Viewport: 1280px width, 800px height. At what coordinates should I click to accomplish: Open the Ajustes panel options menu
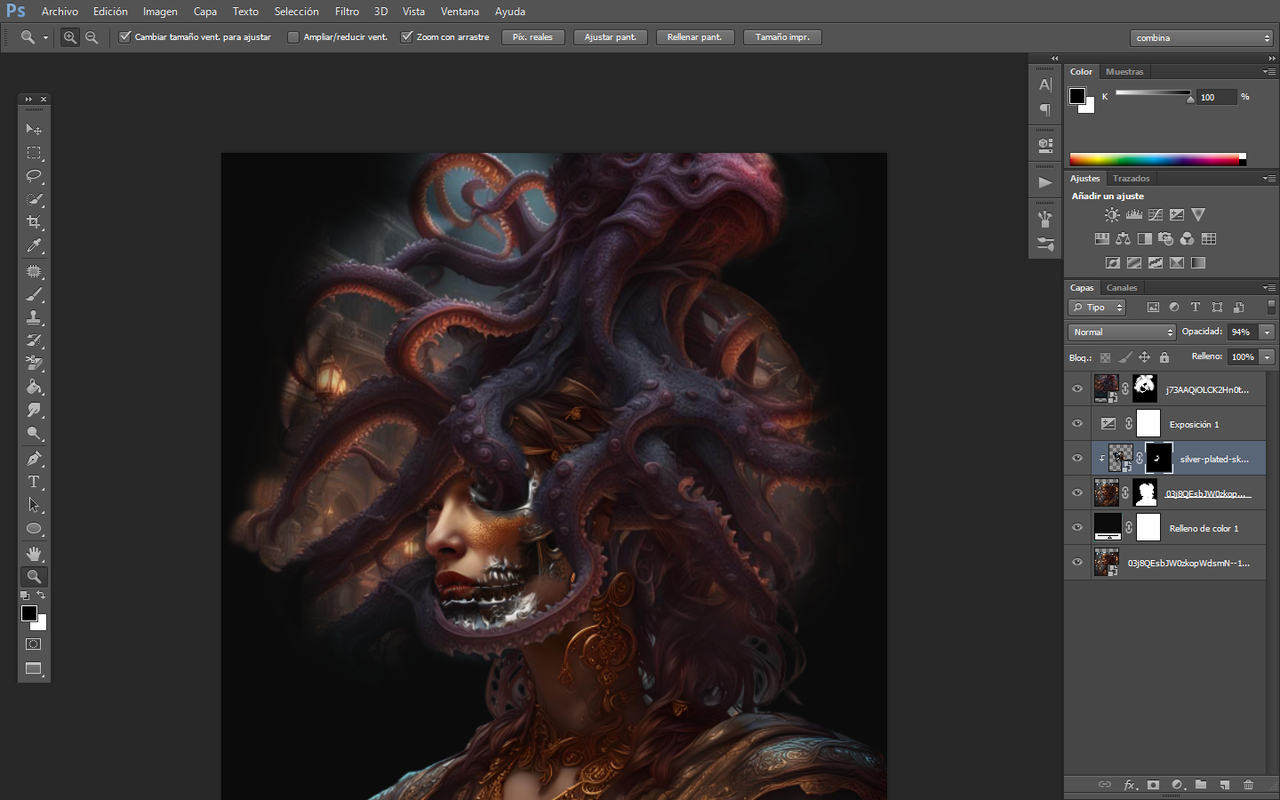point(1269,178)
